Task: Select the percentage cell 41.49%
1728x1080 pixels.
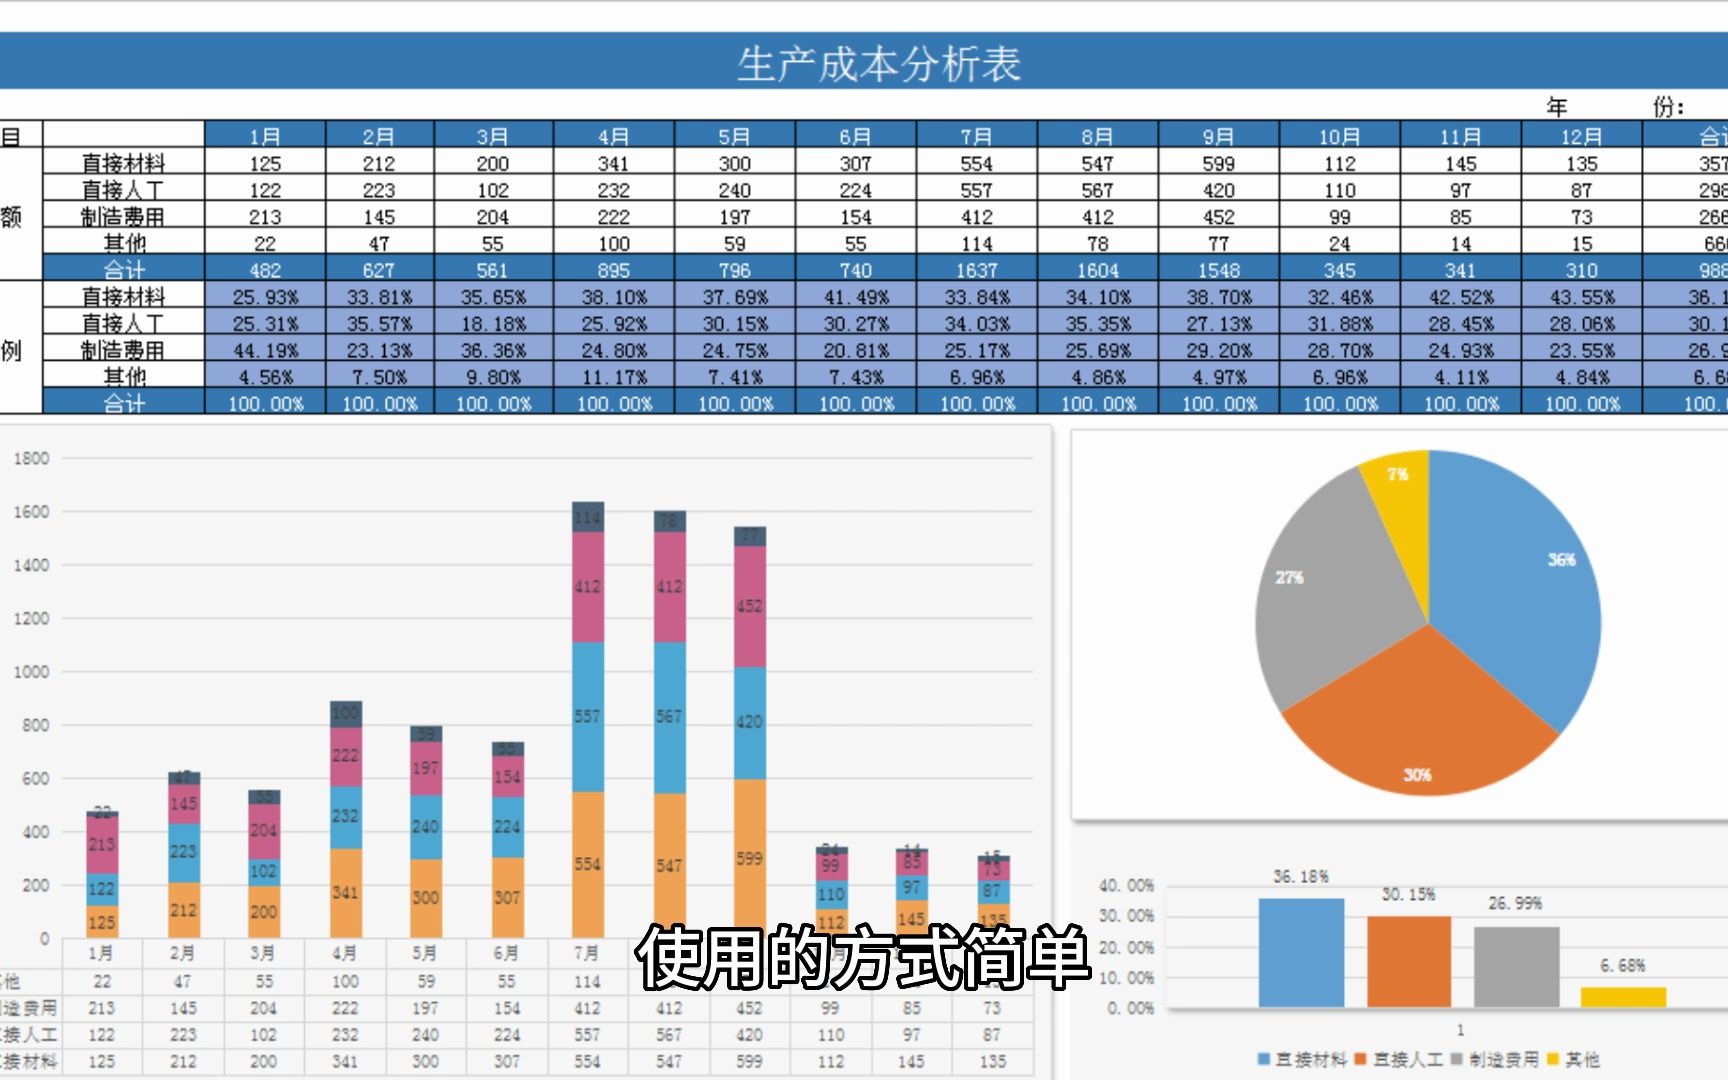Action: tap(855, 297)
